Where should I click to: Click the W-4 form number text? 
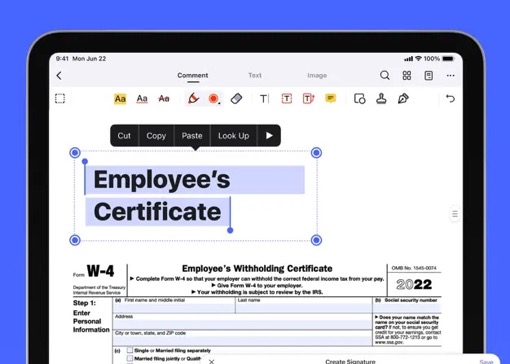tap(100, 271)
